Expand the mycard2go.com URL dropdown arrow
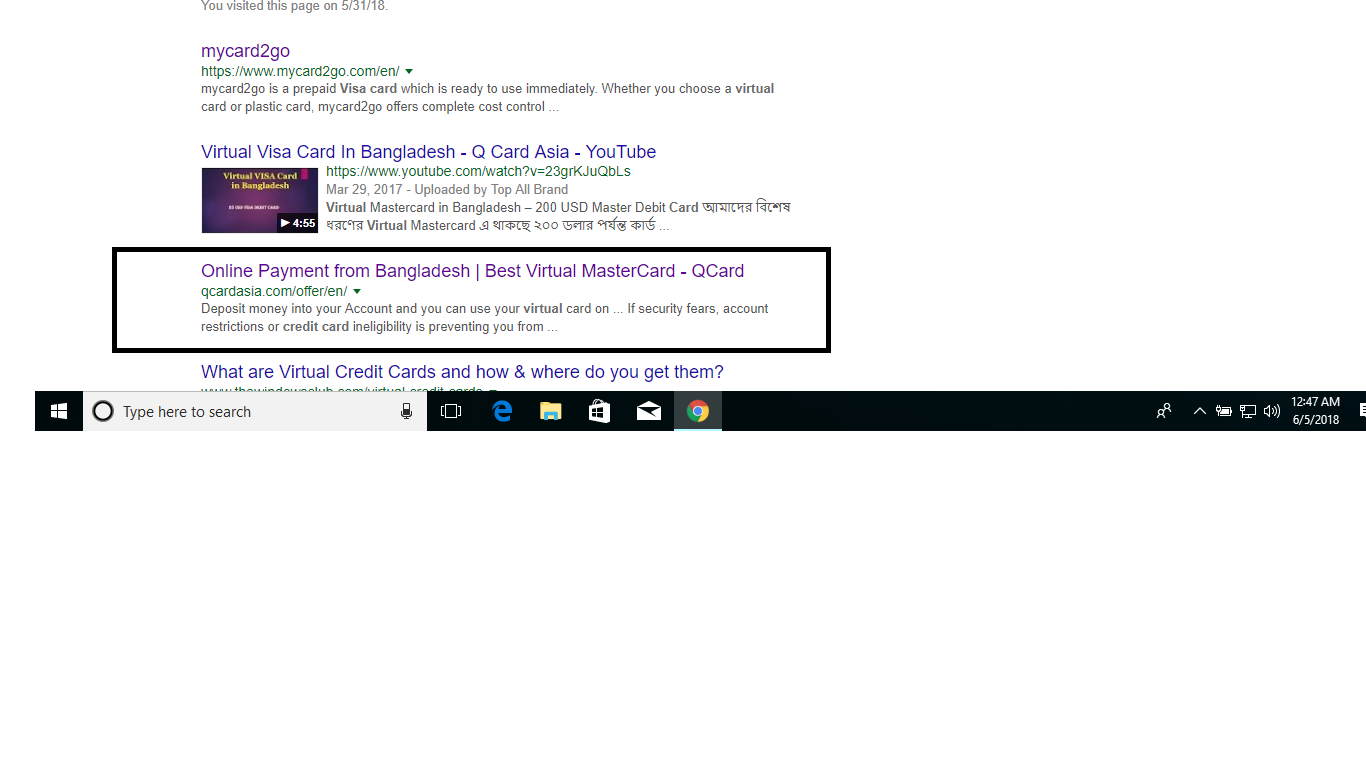 click(x=409, y=71)
